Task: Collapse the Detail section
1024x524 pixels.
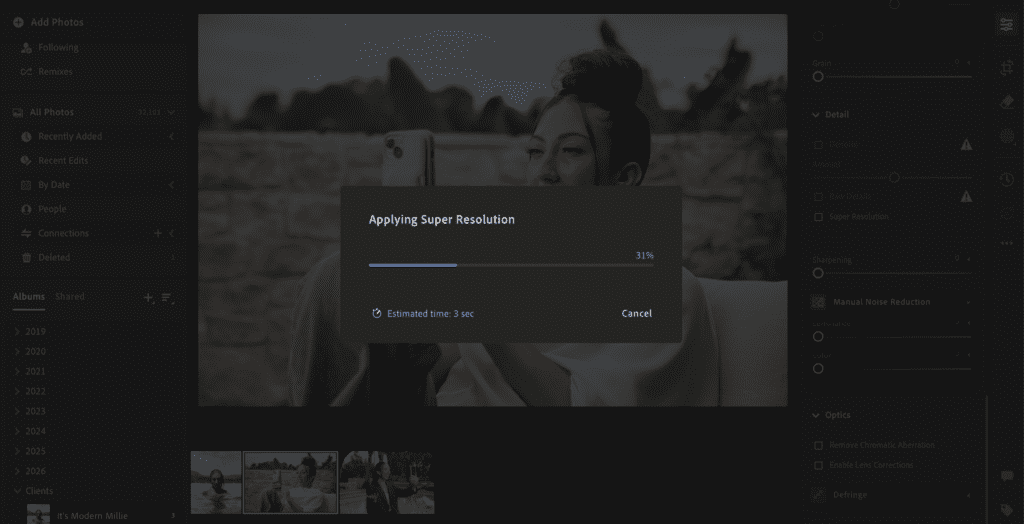Action: pyautogui.click(x=817, y=114)
